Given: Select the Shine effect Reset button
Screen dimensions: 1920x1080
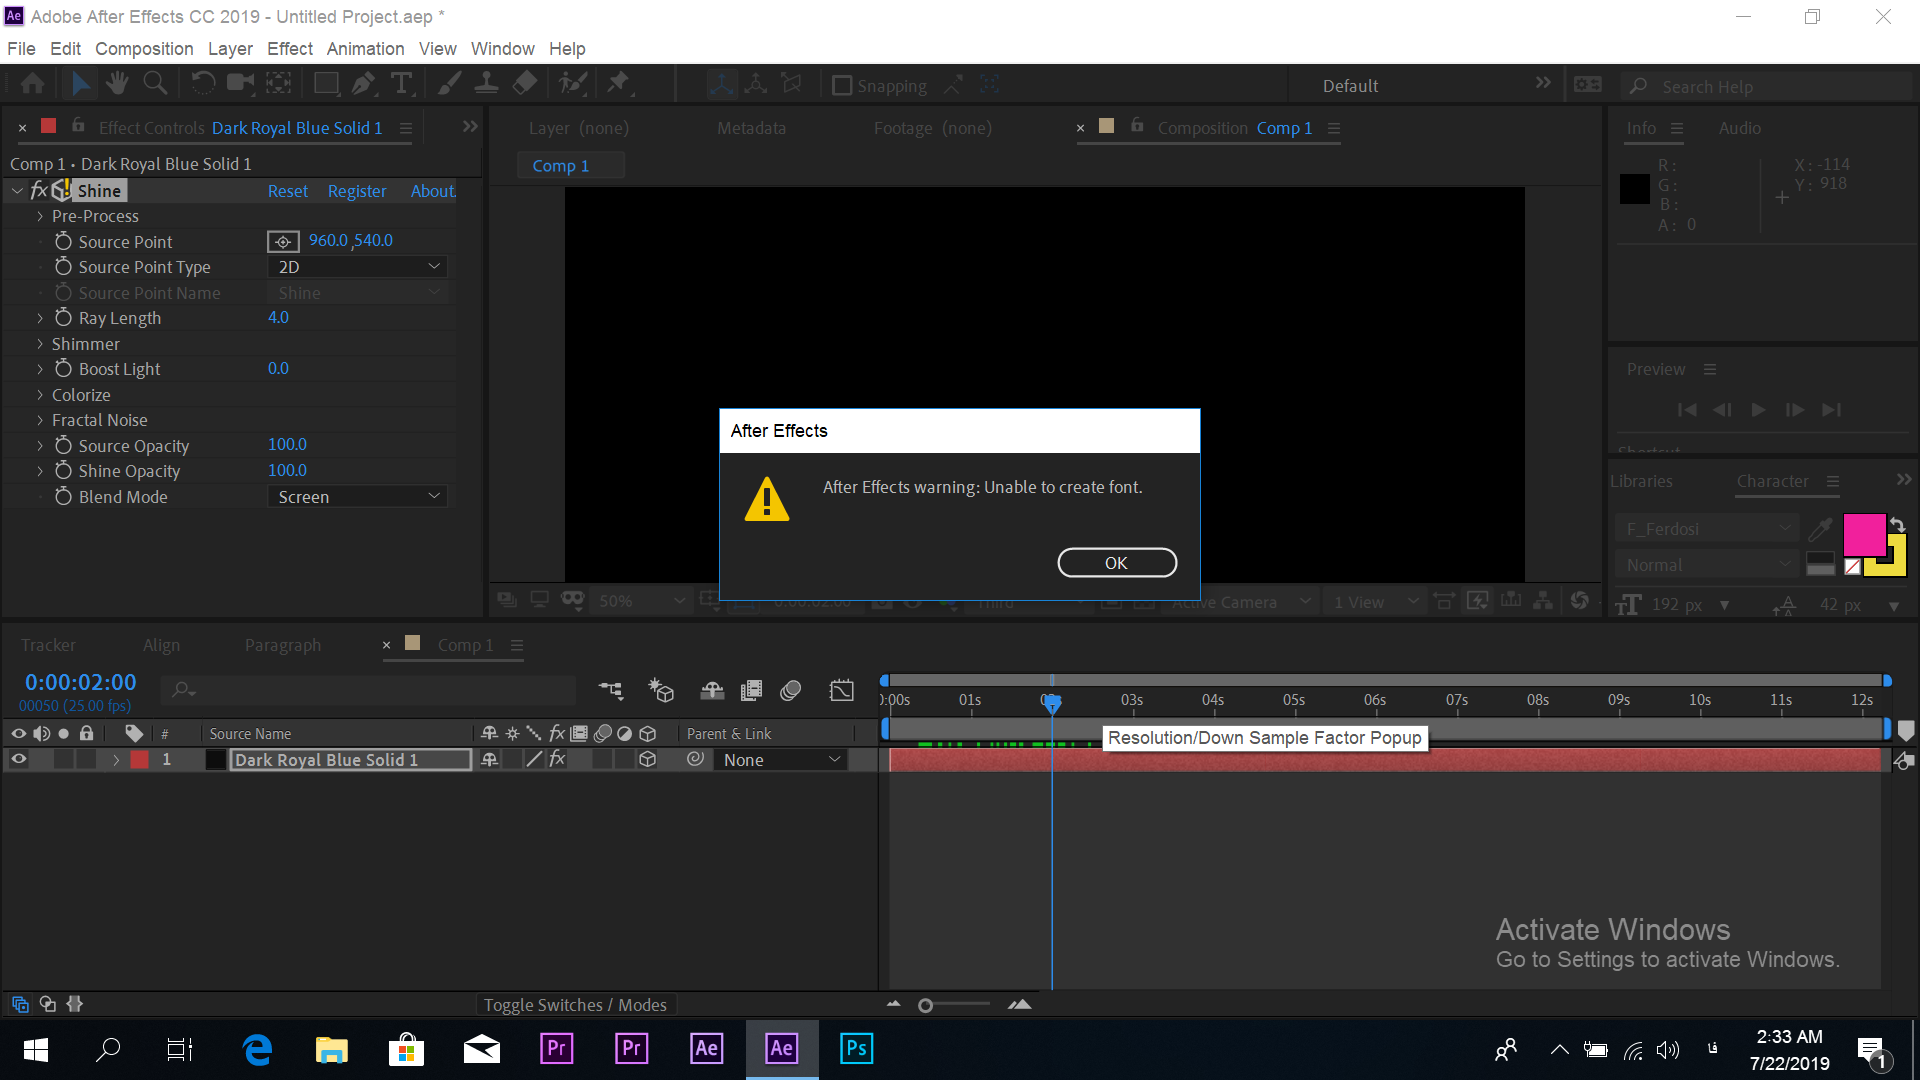Looking at the screenshot, I should point(287,191).
